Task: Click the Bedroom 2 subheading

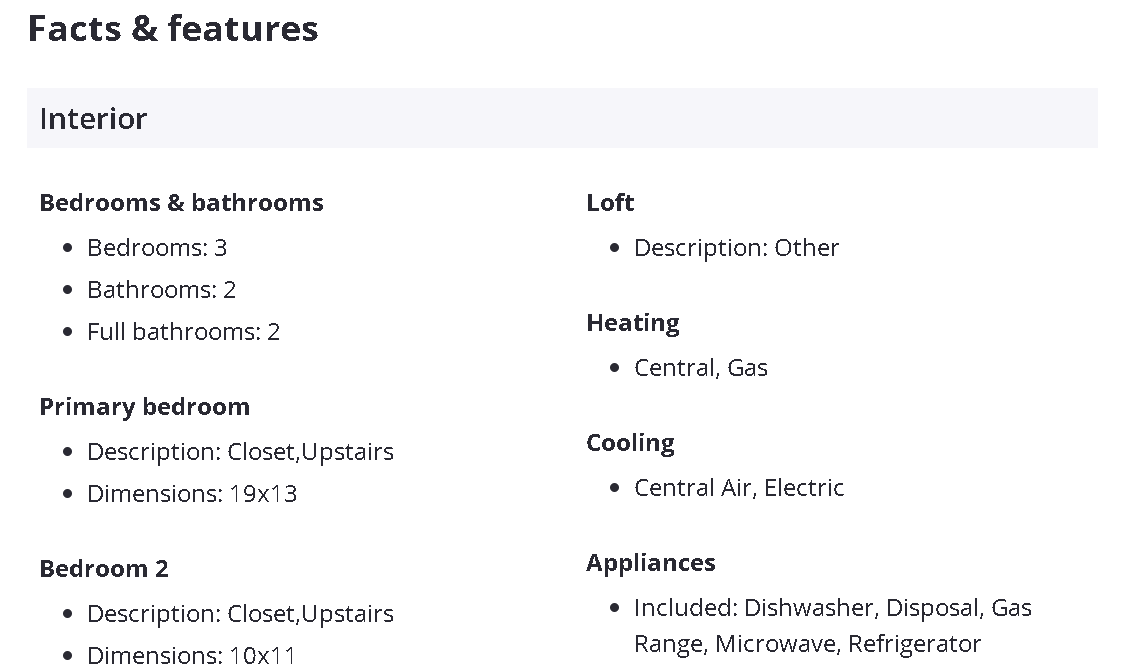Action: pos(104,569)
